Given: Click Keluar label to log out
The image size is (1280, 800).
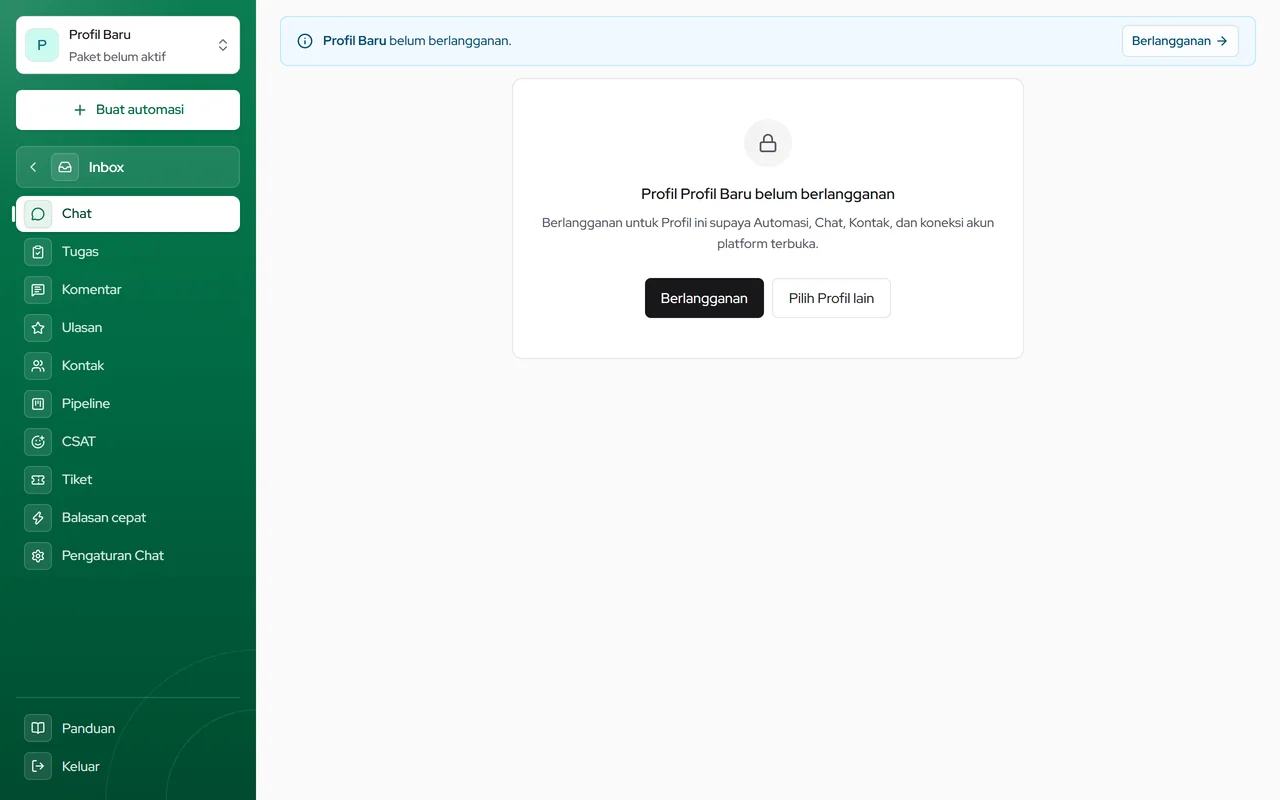Looking at the screenshot, I should click(81, 766).
